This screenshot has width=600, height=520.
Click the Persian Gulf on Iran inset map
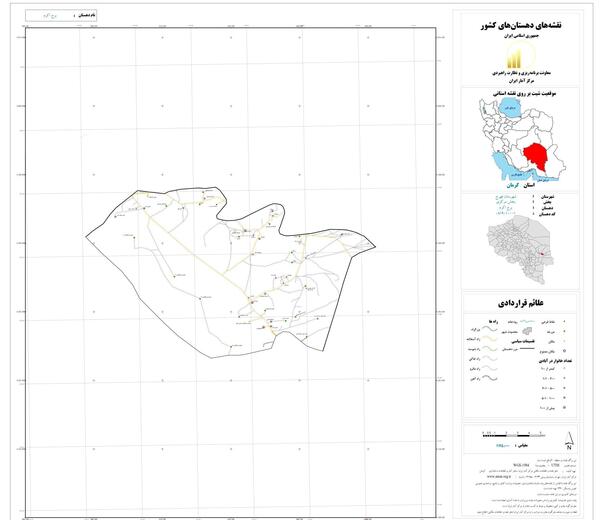(x=511, y=169)
